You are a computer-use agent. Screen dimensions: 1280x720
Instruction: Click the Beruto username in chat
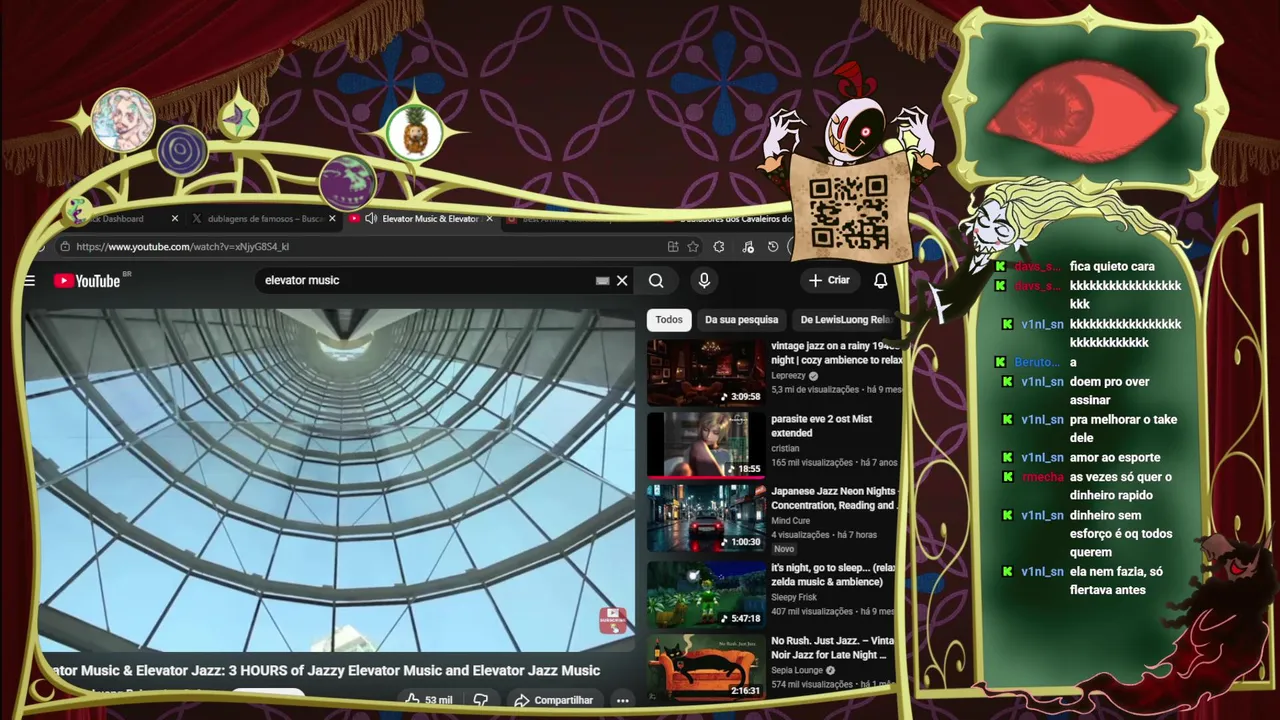[1037, 362]
